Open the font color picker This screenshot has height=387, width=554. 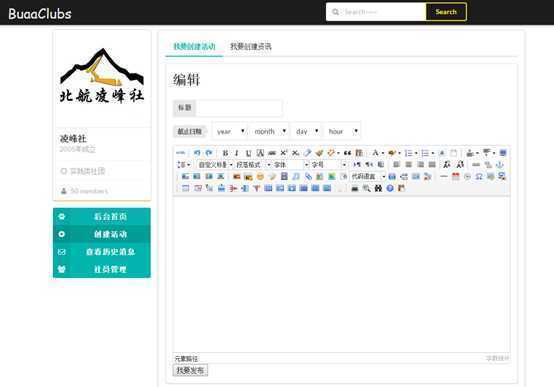click(x=377, y=153)
